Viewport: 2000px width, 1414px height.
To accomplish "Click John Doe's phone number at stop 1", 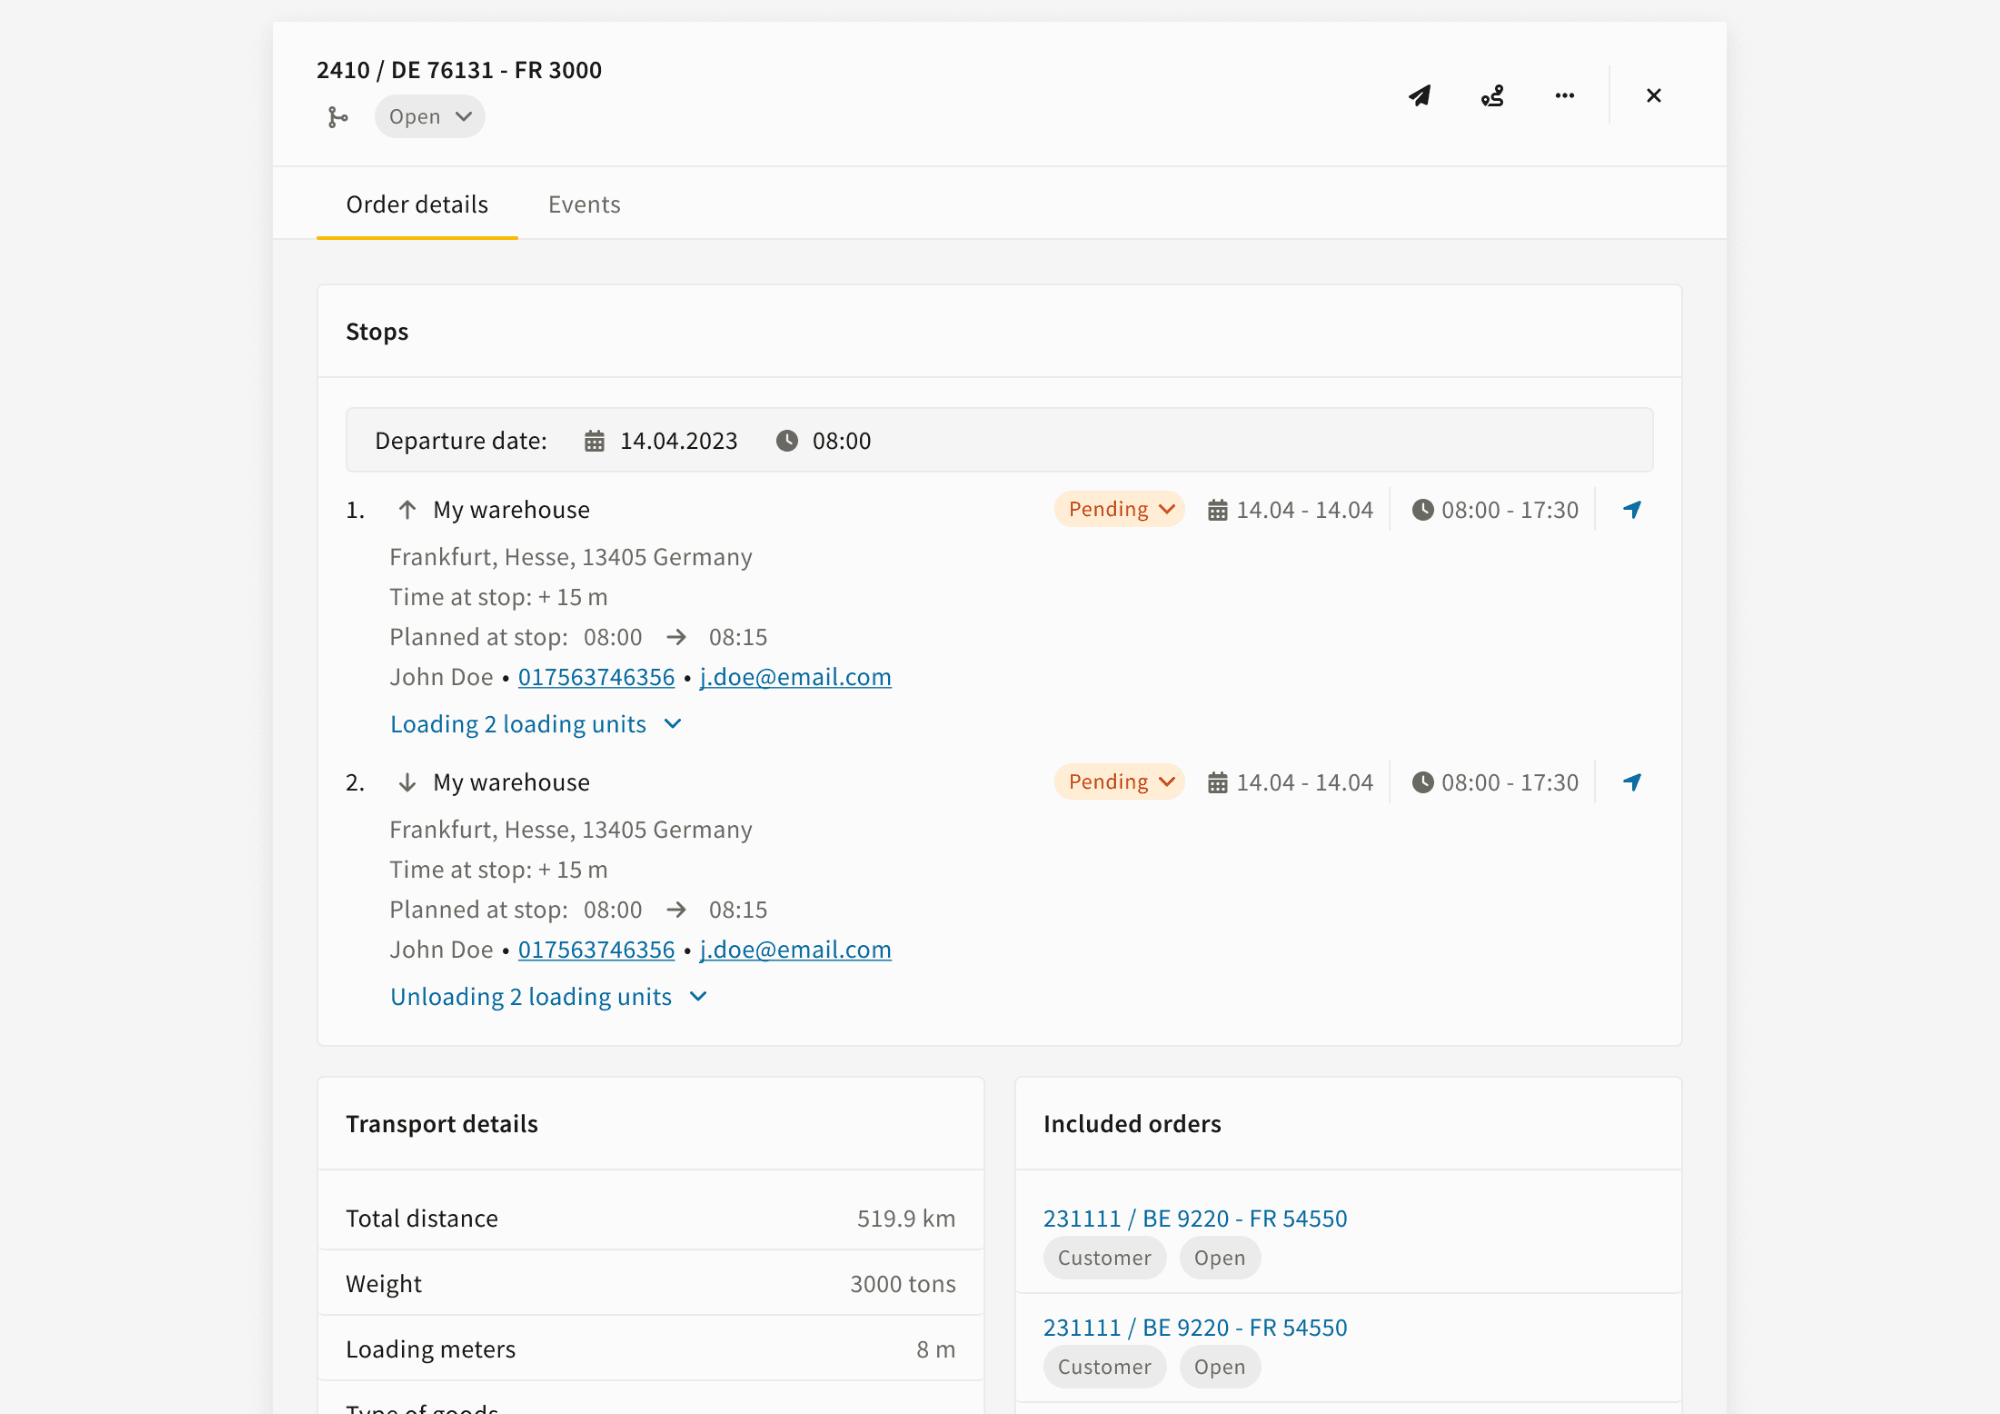I will pyautogui.click(x=596, y=678).
